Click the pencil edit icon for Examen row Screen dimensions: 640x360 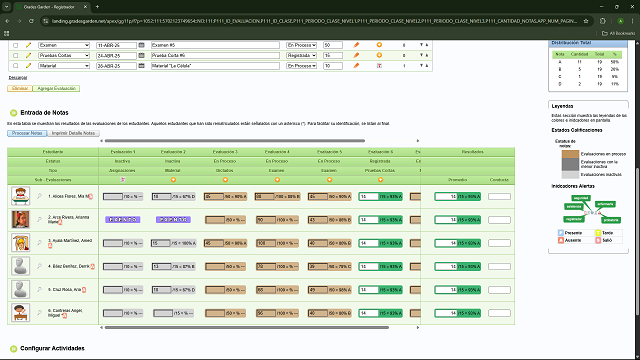[x=28, y=45]
